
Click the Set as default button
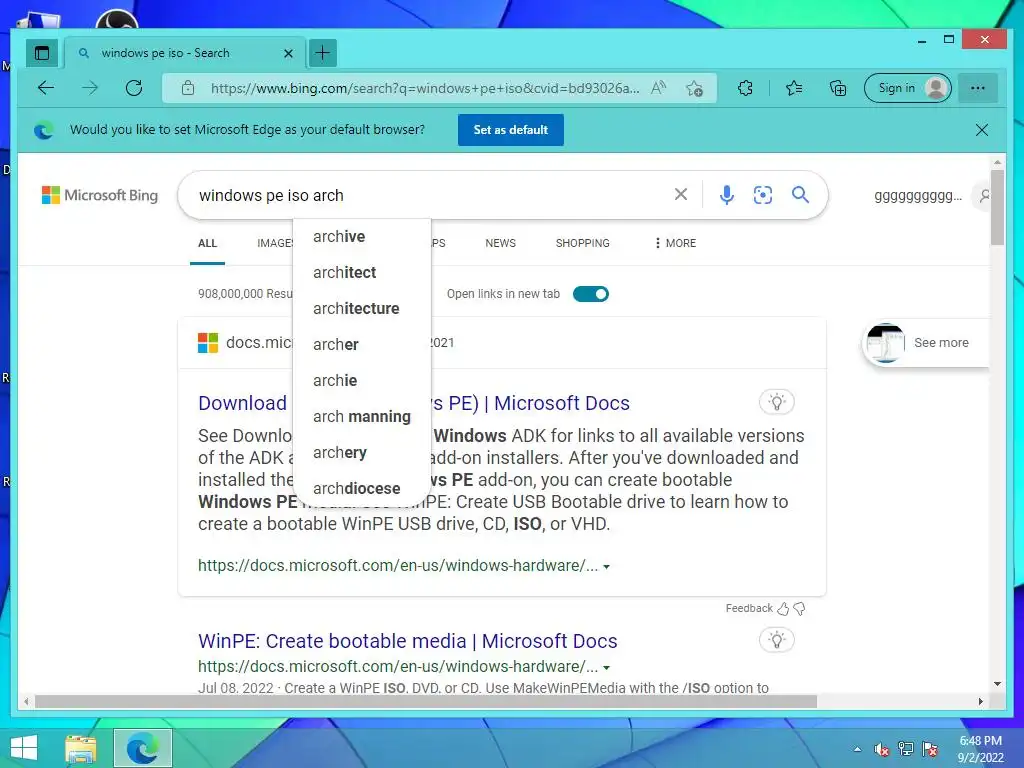511,130
